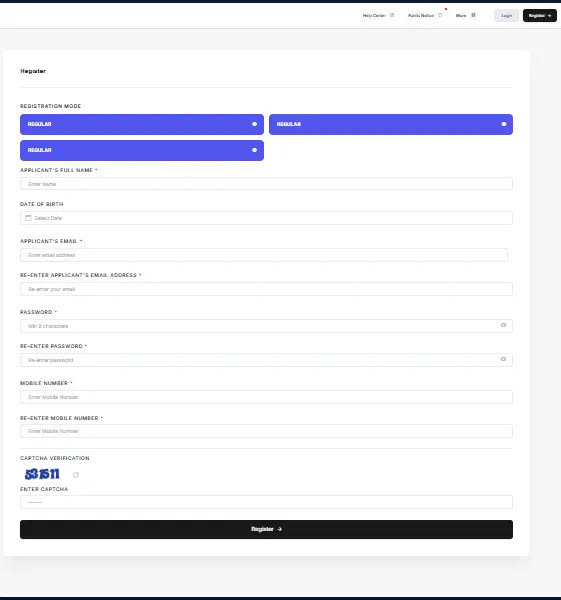
Task: Select the second-row Regular registration mode option
Action: coord(142,150)
